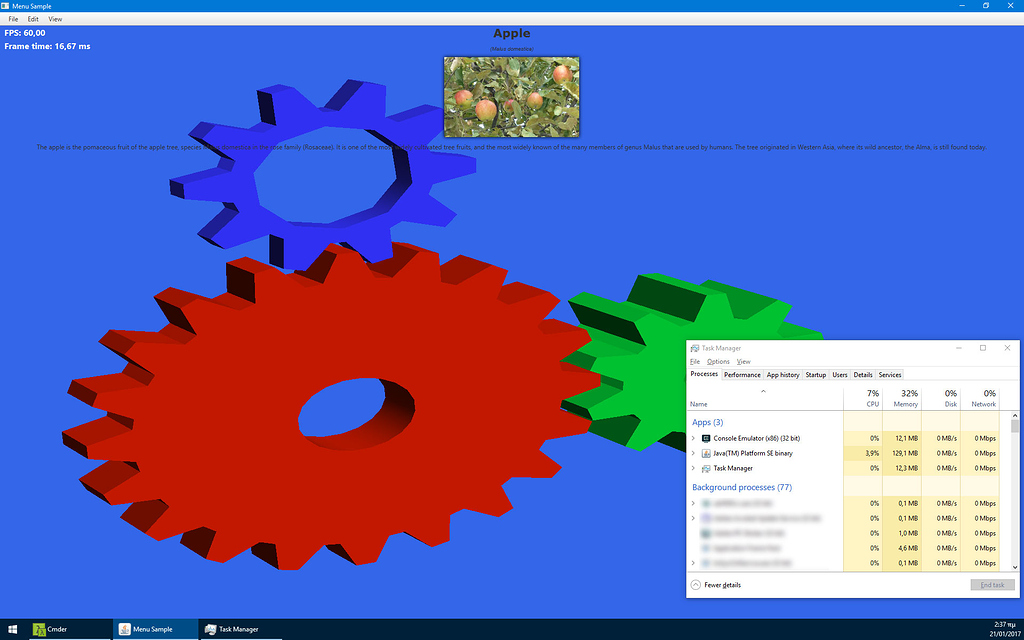Expand the Java(TM) Platform SE binary entry
The image size is (1024, 640).
(694, 453)
